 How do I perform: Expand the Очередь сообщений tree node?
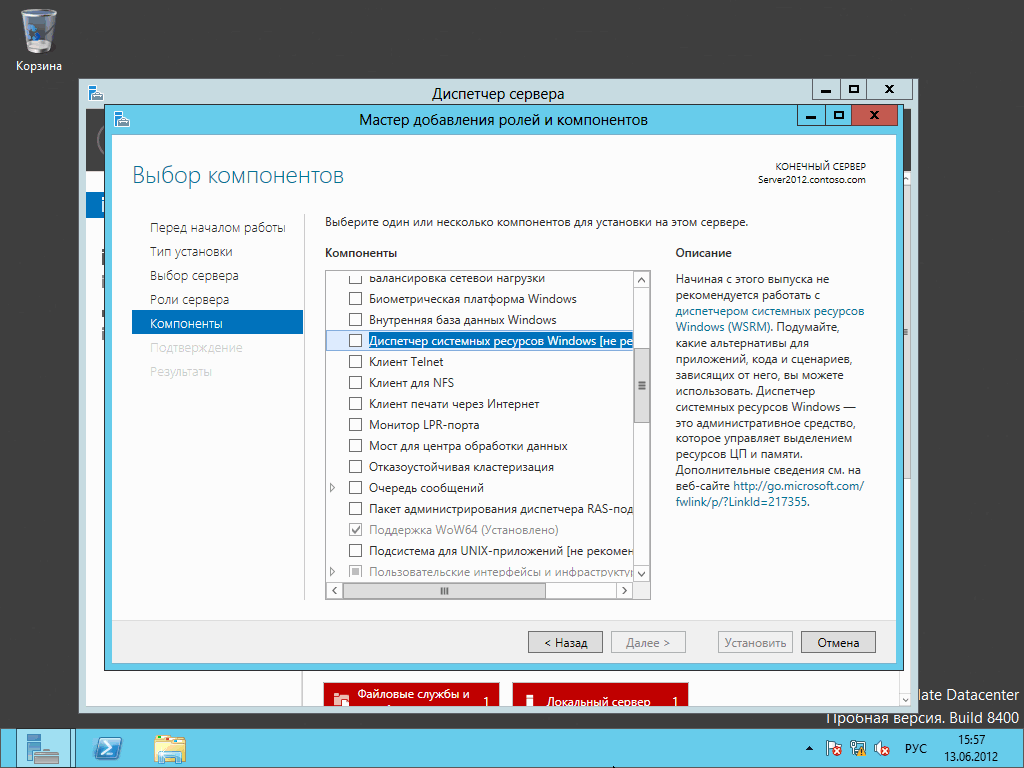pyautogui.click(x=333, y=488)
